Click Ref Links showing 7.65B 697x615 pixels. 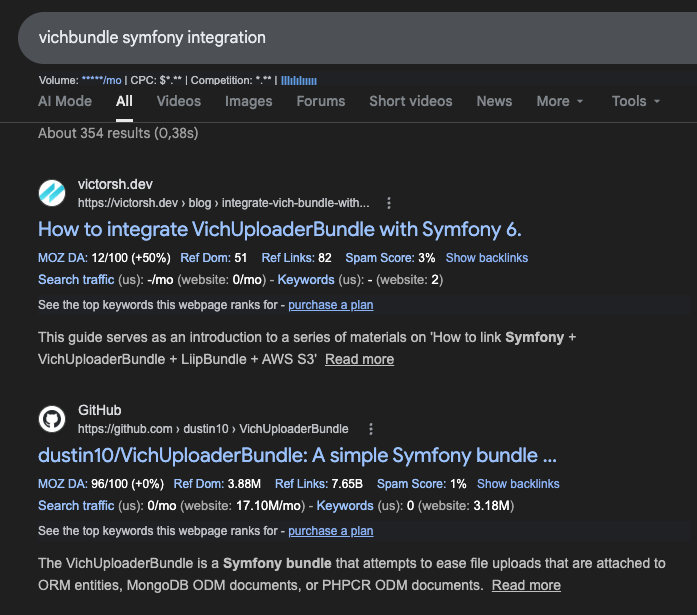coord(319,483)
